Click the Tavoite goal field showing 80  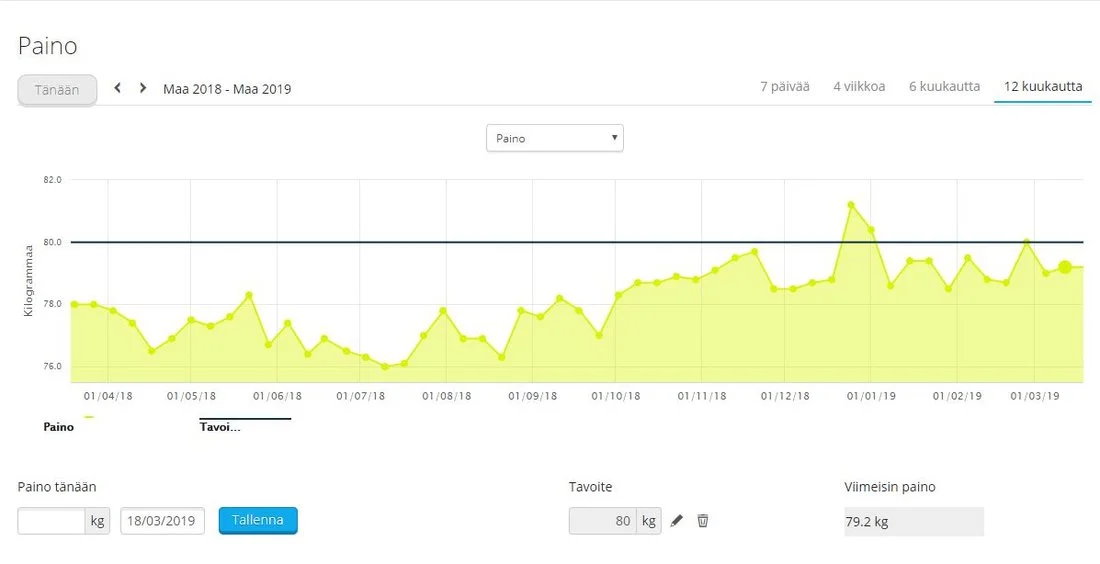[604, 521]
